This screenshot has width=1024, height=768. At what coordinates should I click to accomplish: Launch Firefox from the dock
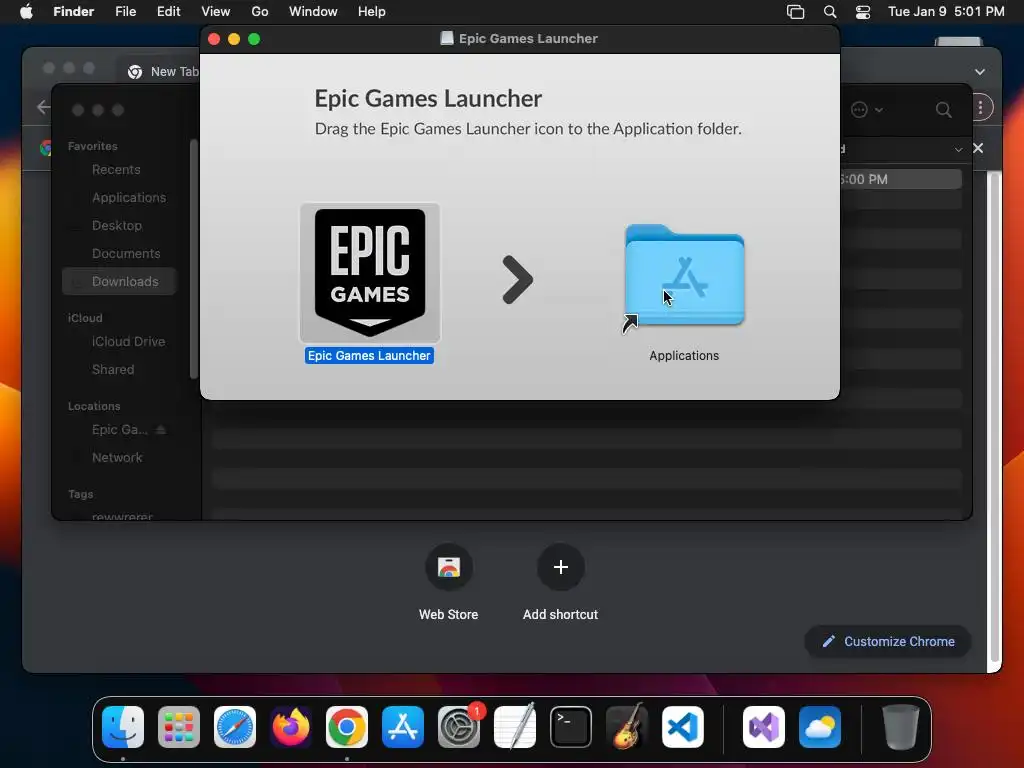291,727
